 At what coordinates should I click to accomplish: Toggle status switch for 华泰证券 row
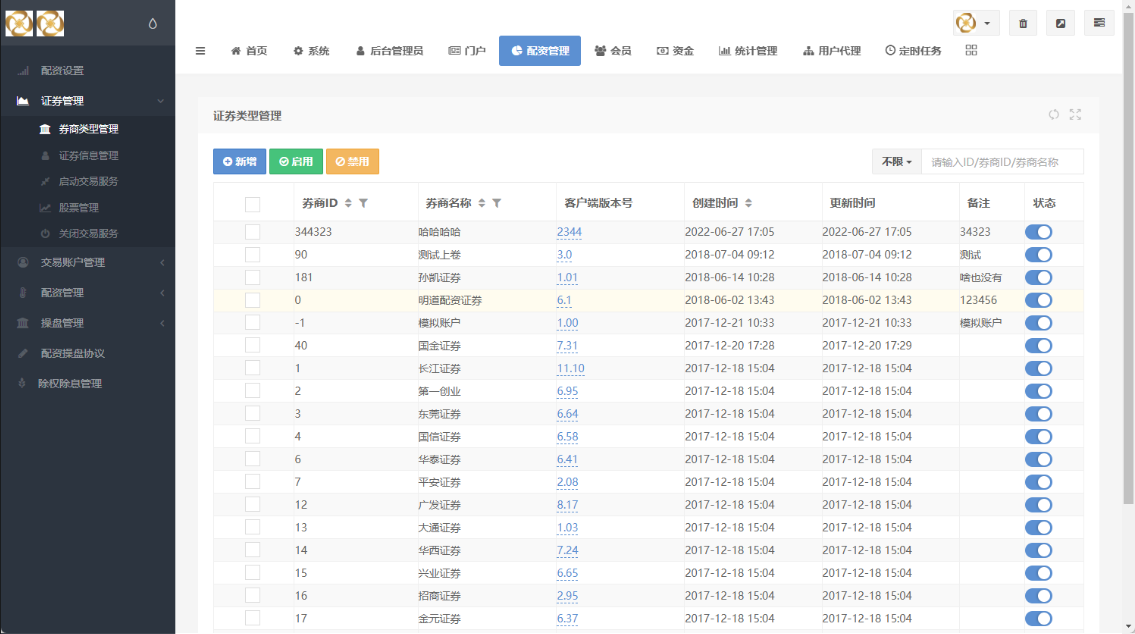click(1038, 460)
